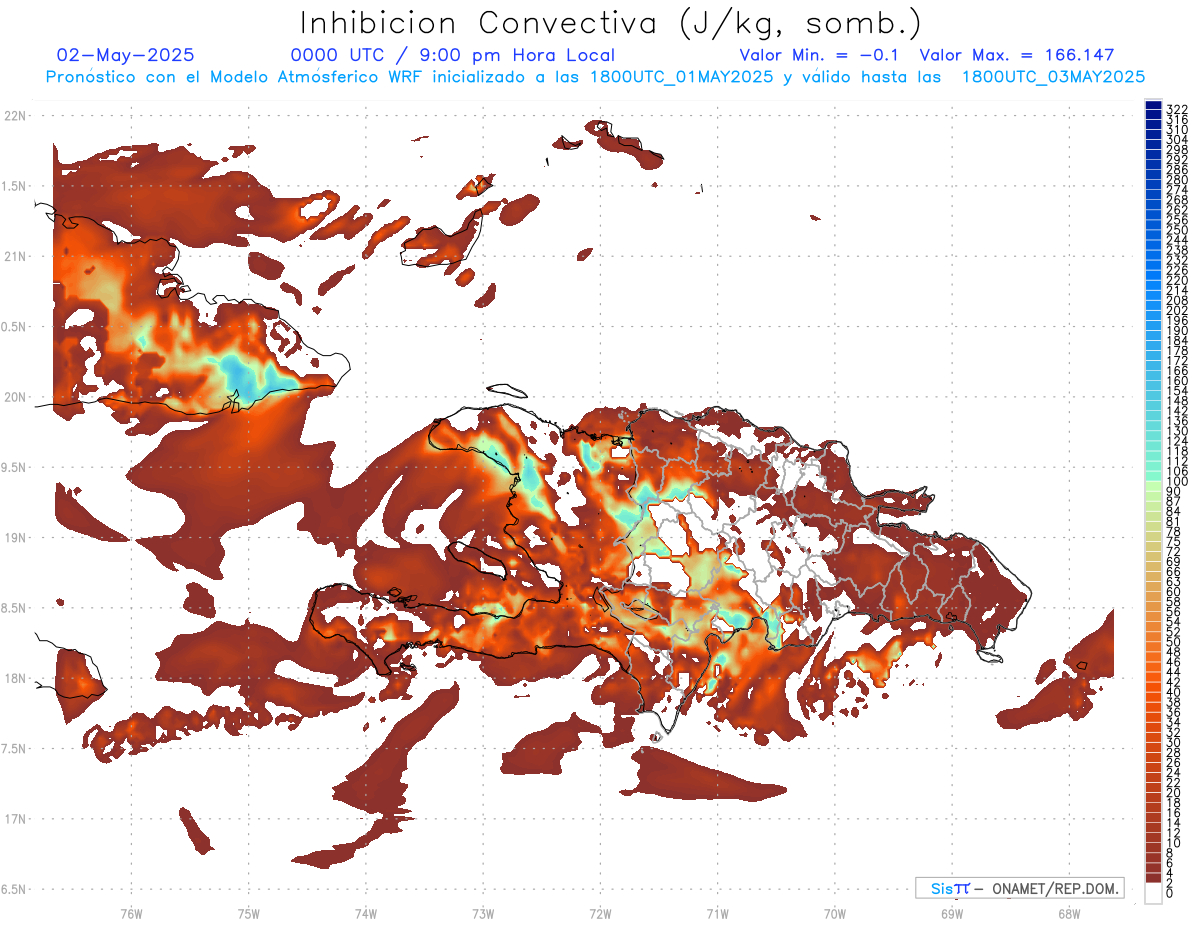Viewport: 1200px width, 927px height.
Task: Click the colorbar value '322'
Action: (x=1177, y=109)
